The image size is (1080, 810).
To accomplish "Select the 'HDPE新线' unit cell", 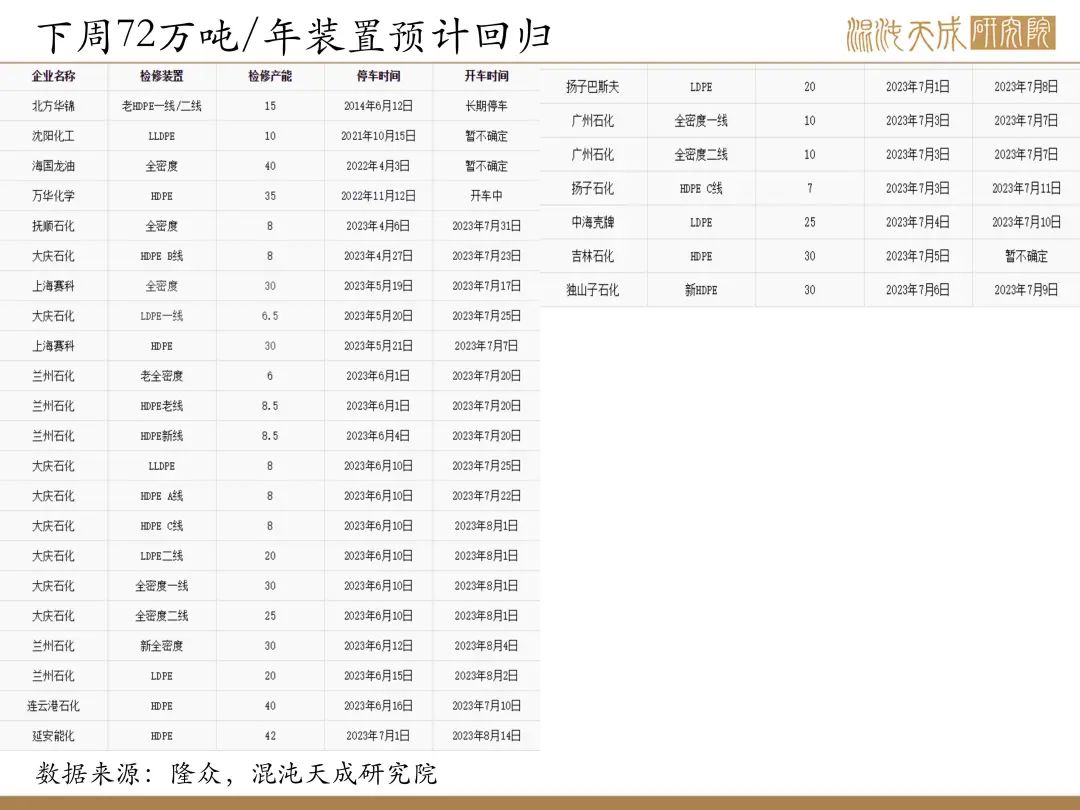I will [162, 436].
